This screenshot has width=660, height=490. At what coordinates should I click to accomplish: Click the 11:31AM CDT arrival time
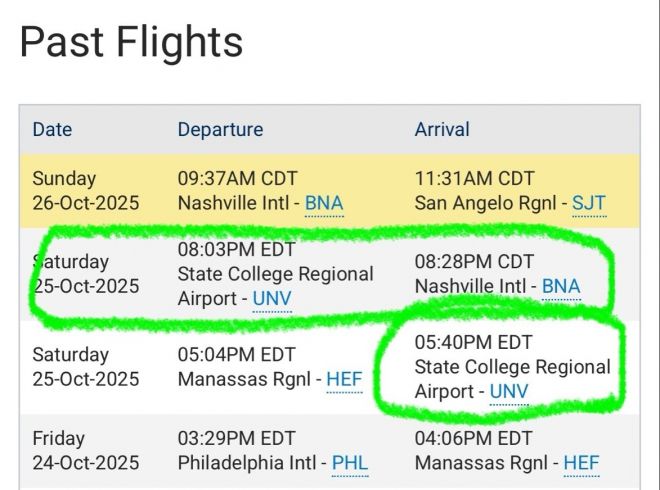474,179
